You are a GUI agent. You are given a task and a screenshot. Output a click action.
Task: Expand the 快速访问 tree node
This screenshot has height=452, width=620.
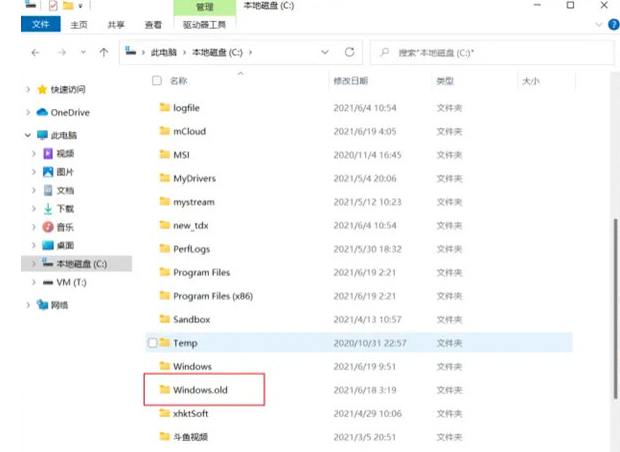tap(27, 89)
